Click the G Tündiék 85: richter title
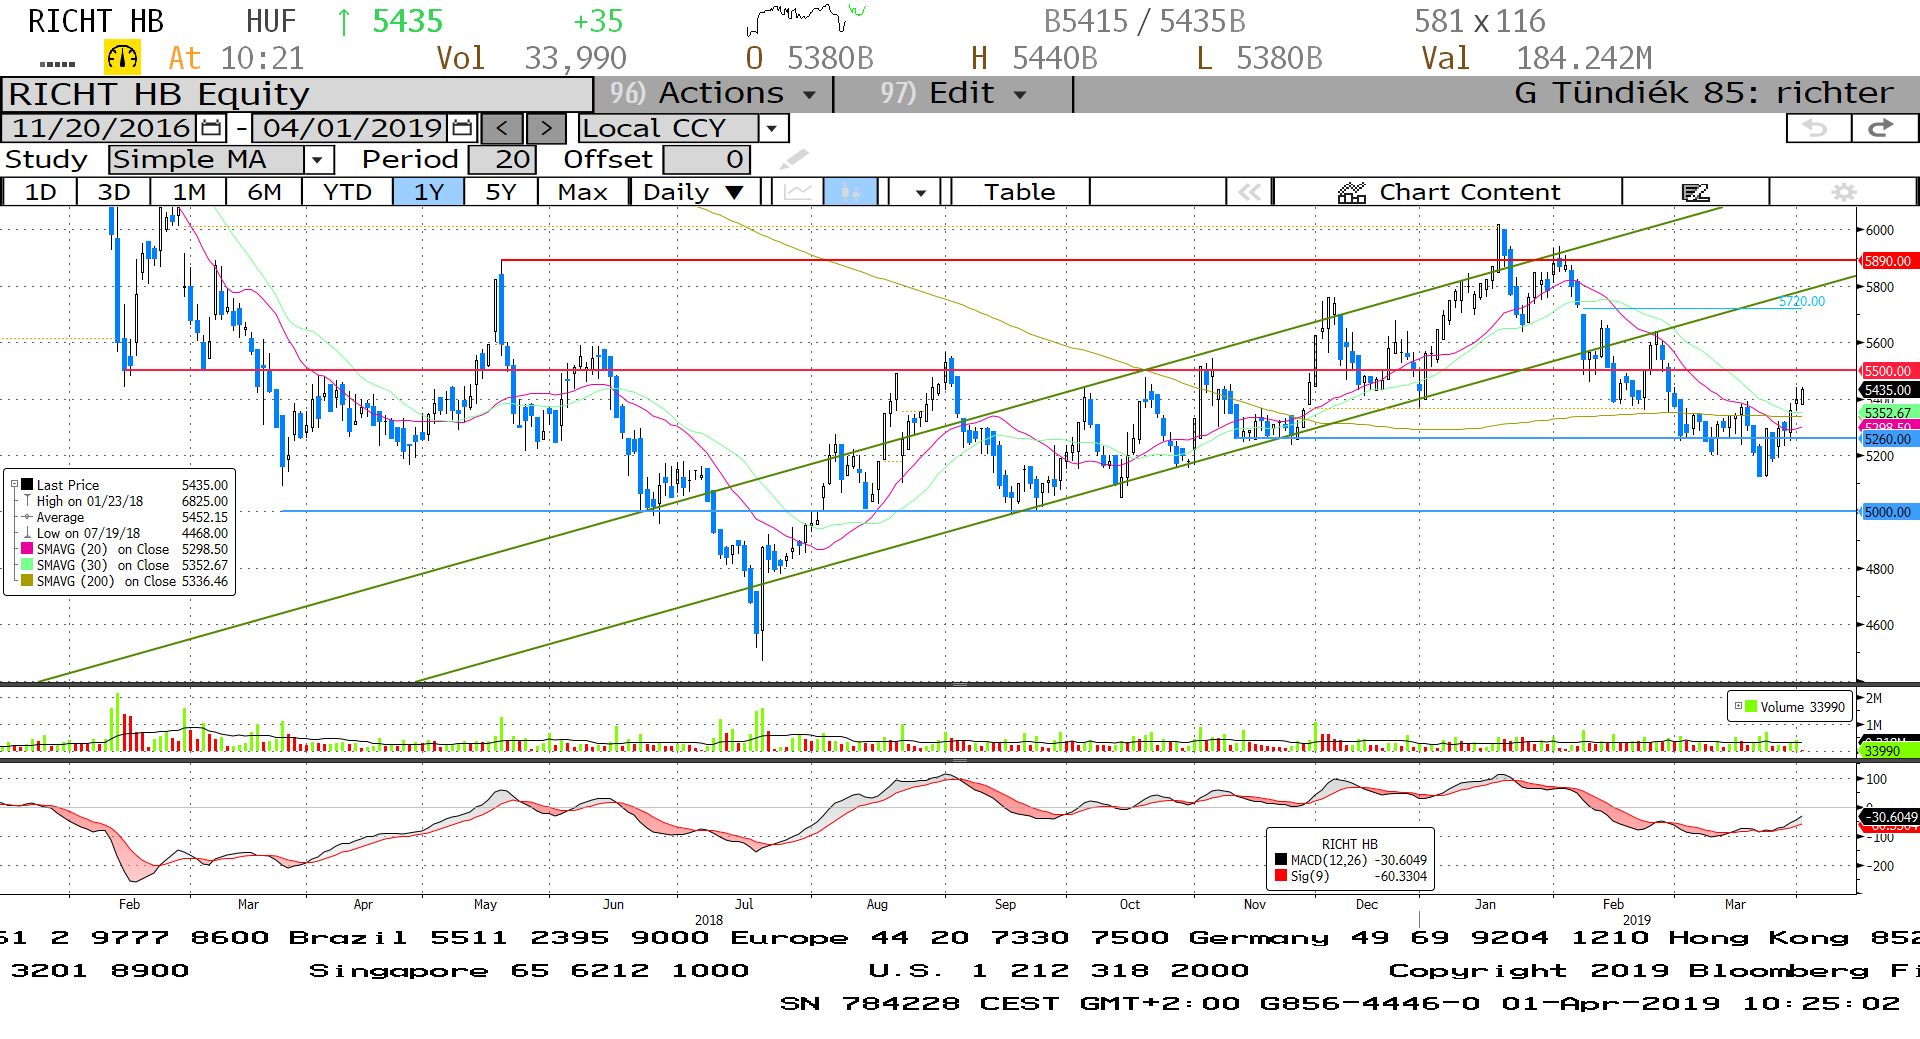The height and width of the screenshot is (1039, 1920). coord(1704,93)
